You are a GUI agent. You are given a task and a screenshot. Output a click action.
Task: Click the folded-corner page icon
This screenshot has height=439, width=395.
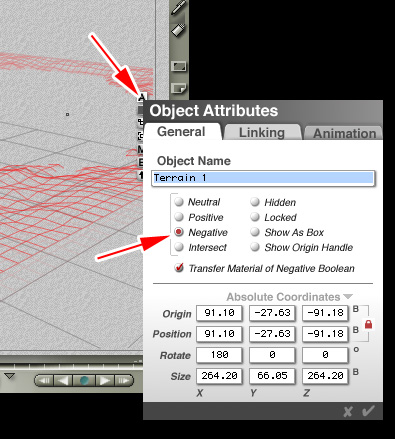coord(178,89)
